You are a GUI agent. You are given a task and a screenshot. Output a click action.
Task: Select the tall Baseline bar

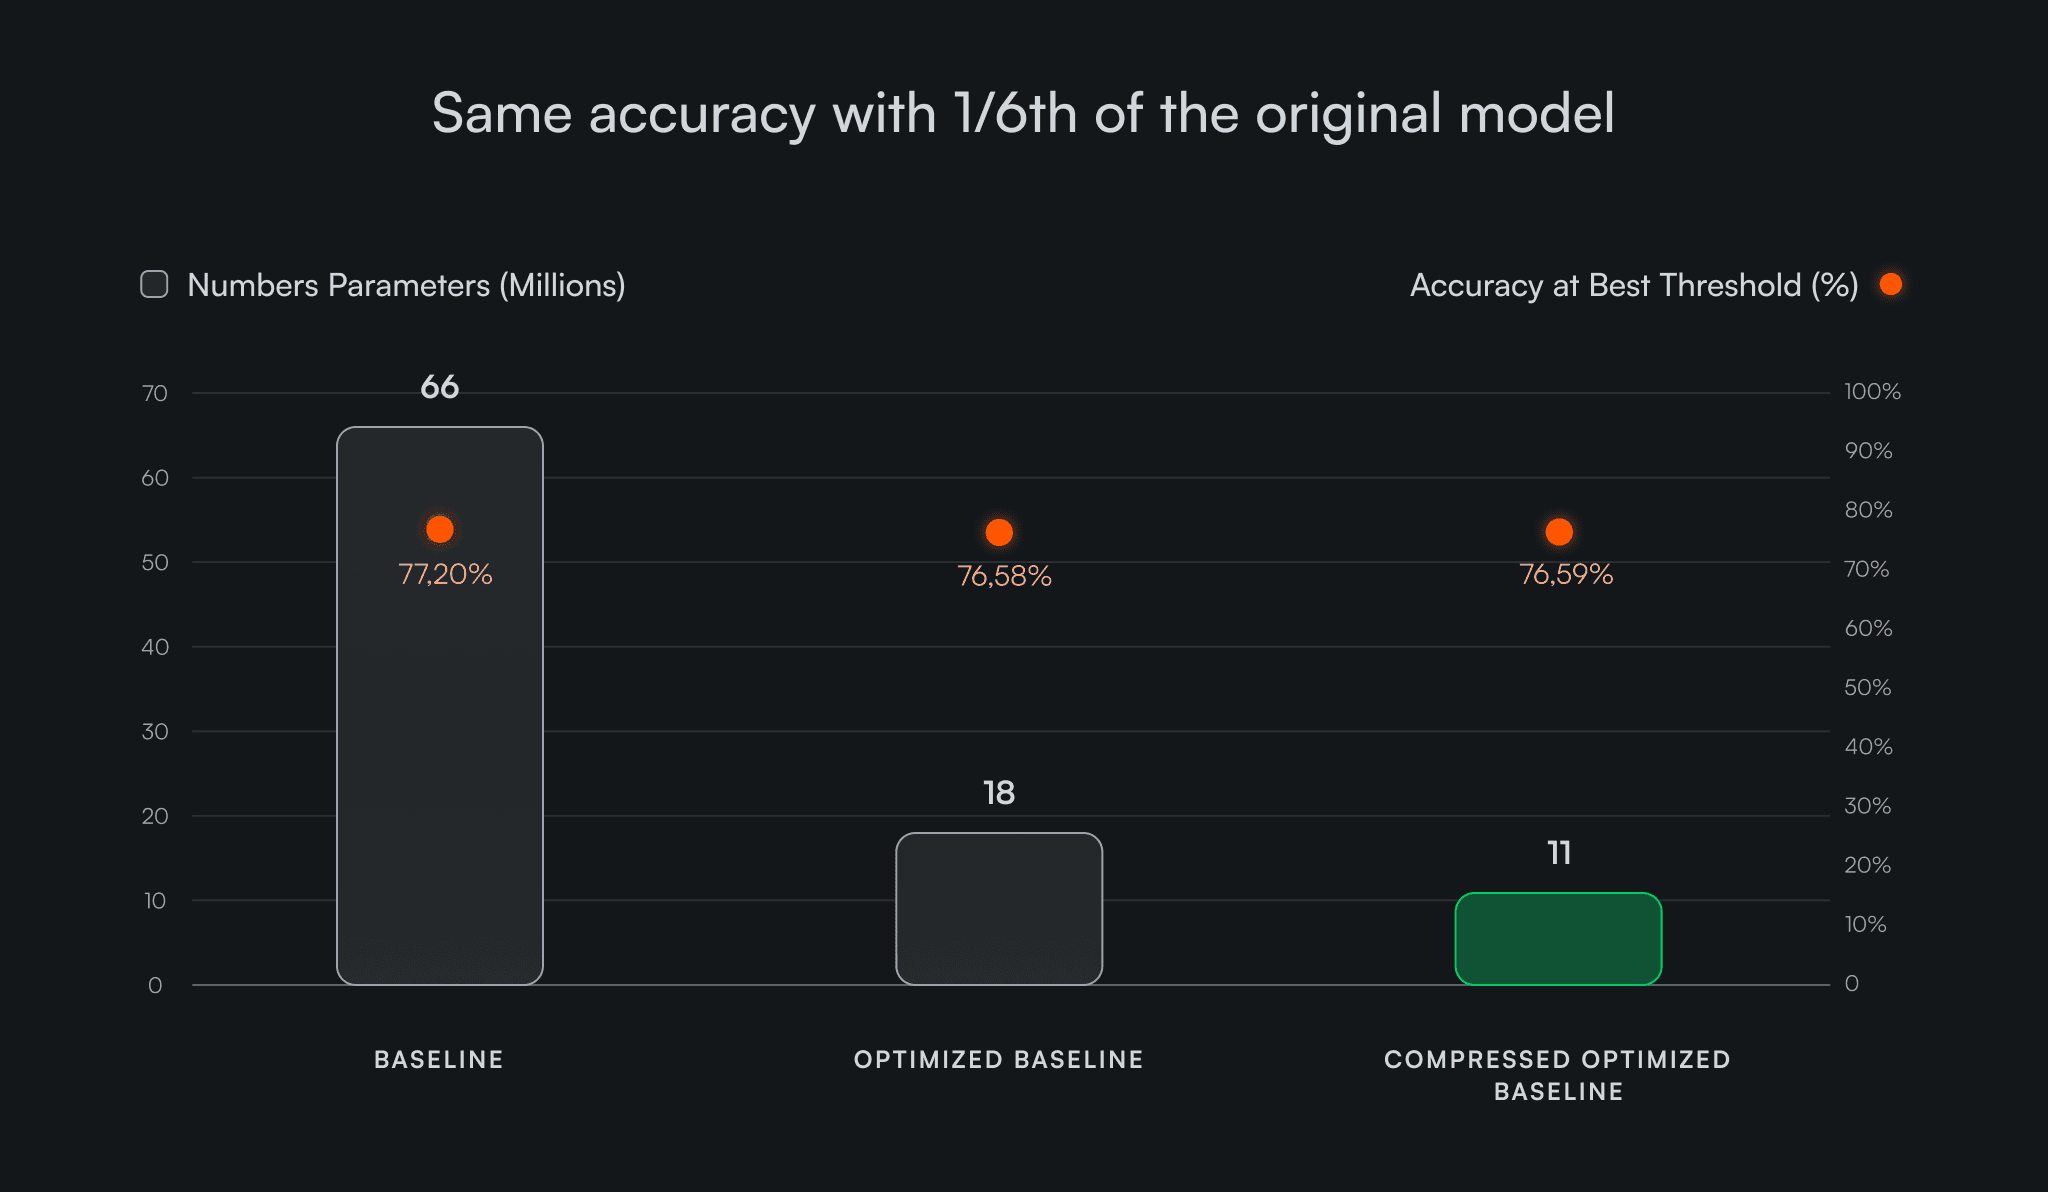[440, 760]
